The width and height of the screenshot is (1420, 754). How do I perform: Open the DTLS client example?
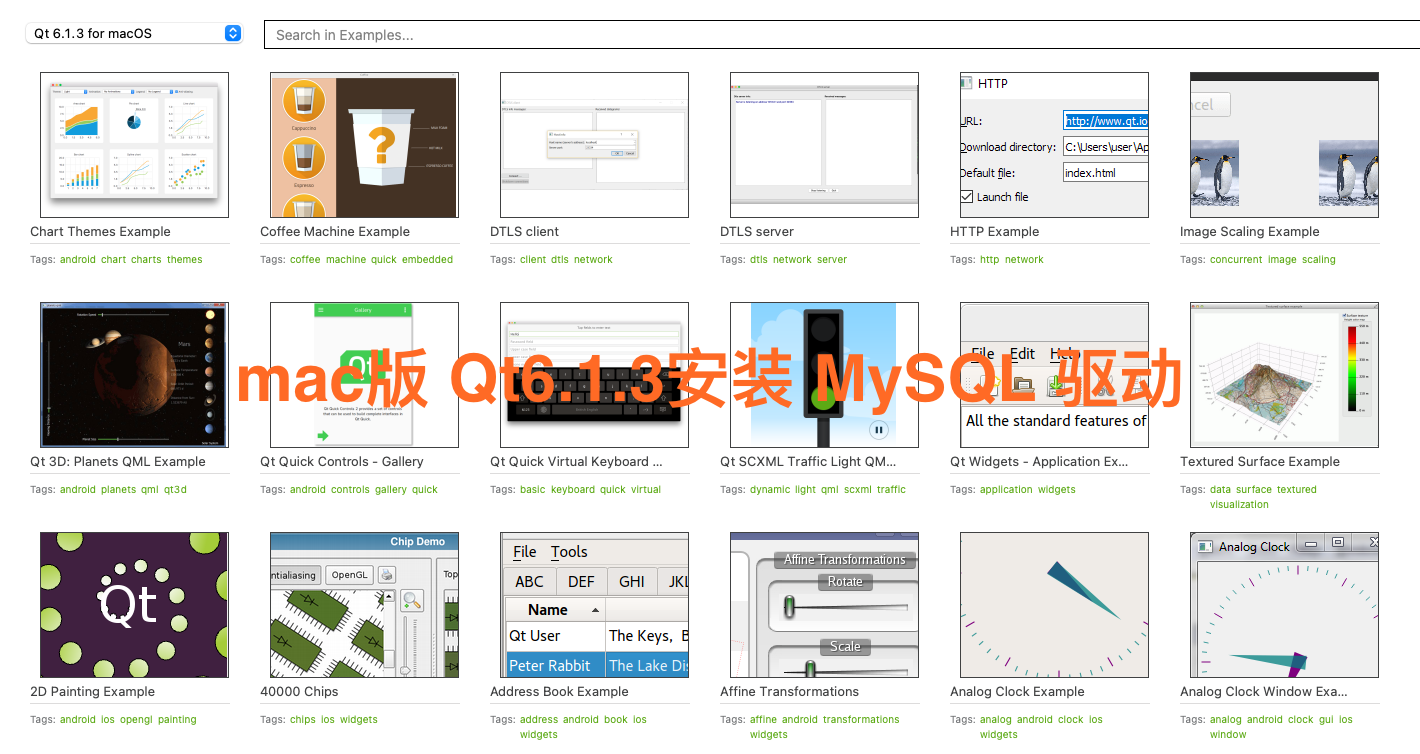pos(594,145)
